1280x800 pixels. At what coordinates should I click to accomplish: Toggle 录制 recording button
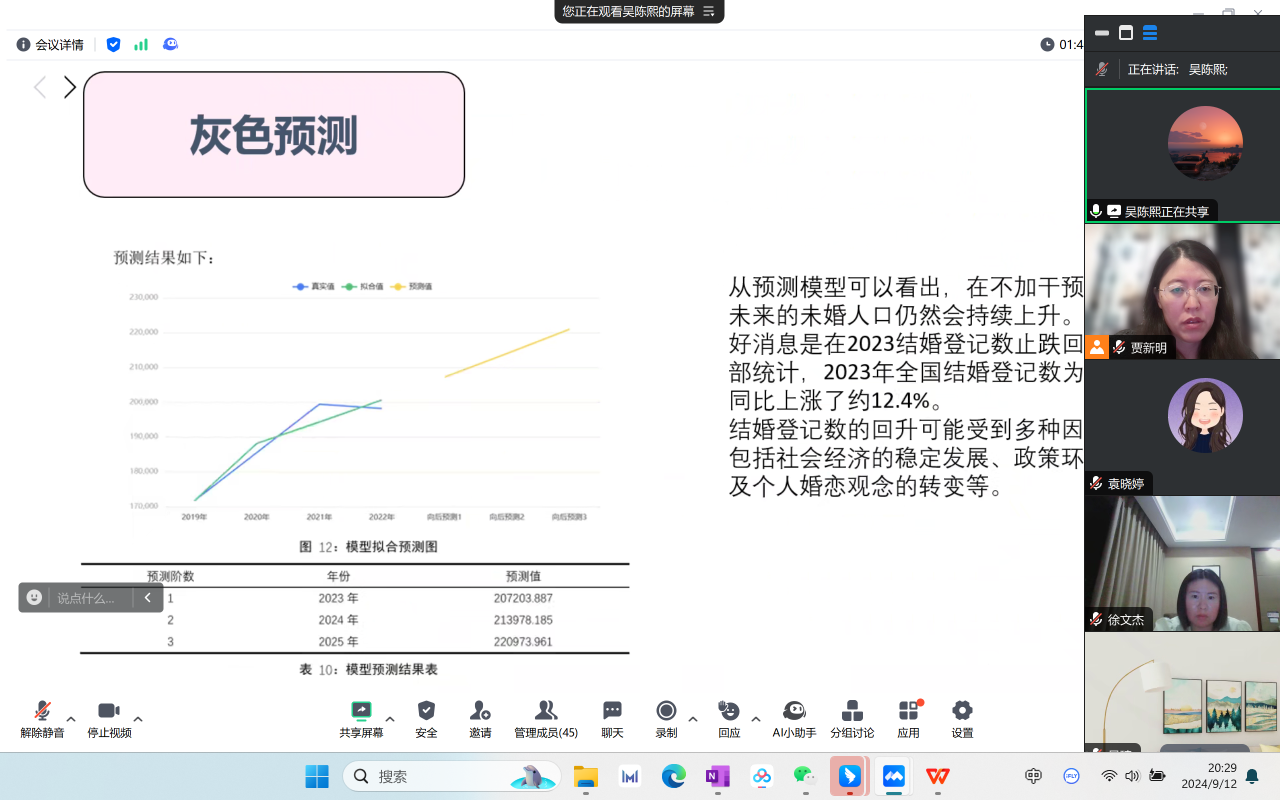666,718
